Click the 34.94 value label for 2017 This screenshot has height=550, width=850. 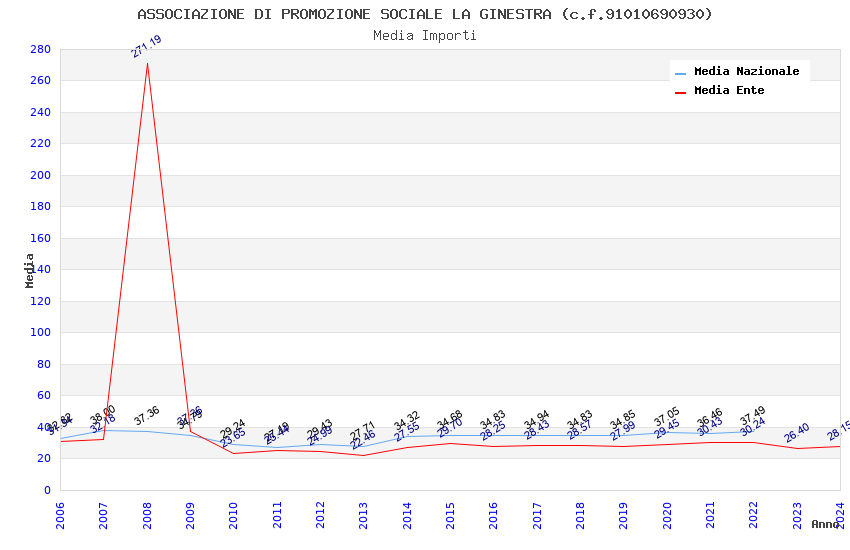[536, 420]
